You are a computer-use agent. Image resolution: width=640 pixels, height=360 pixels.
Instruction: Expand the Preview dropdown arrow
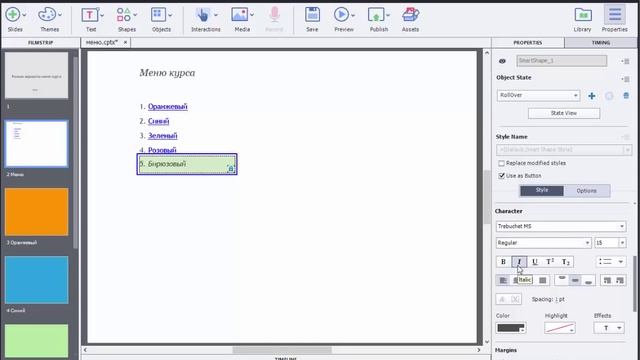[353, 16]
